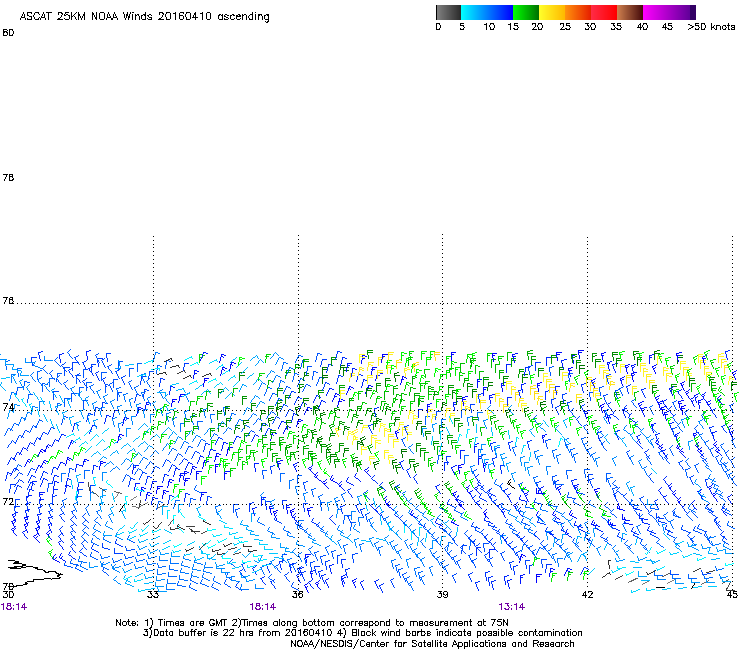This screenshot has height=650, width=740.
Task: Click the ASCAT 25KM NOAA Winds chart title
Action: tap(144, 17)
